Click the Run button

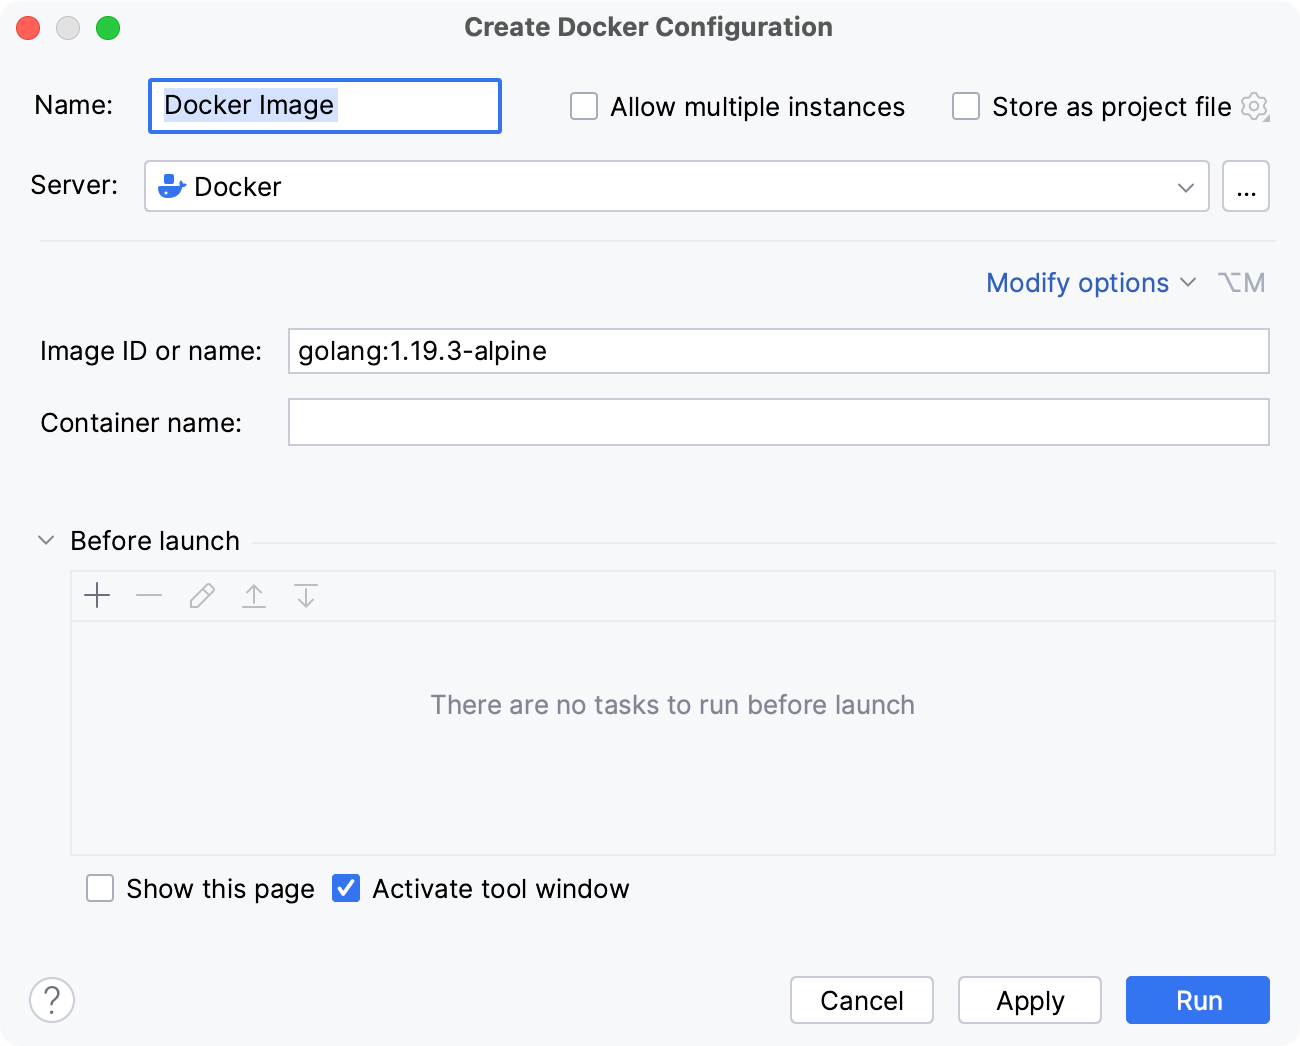click(x=1197, y=1000)
